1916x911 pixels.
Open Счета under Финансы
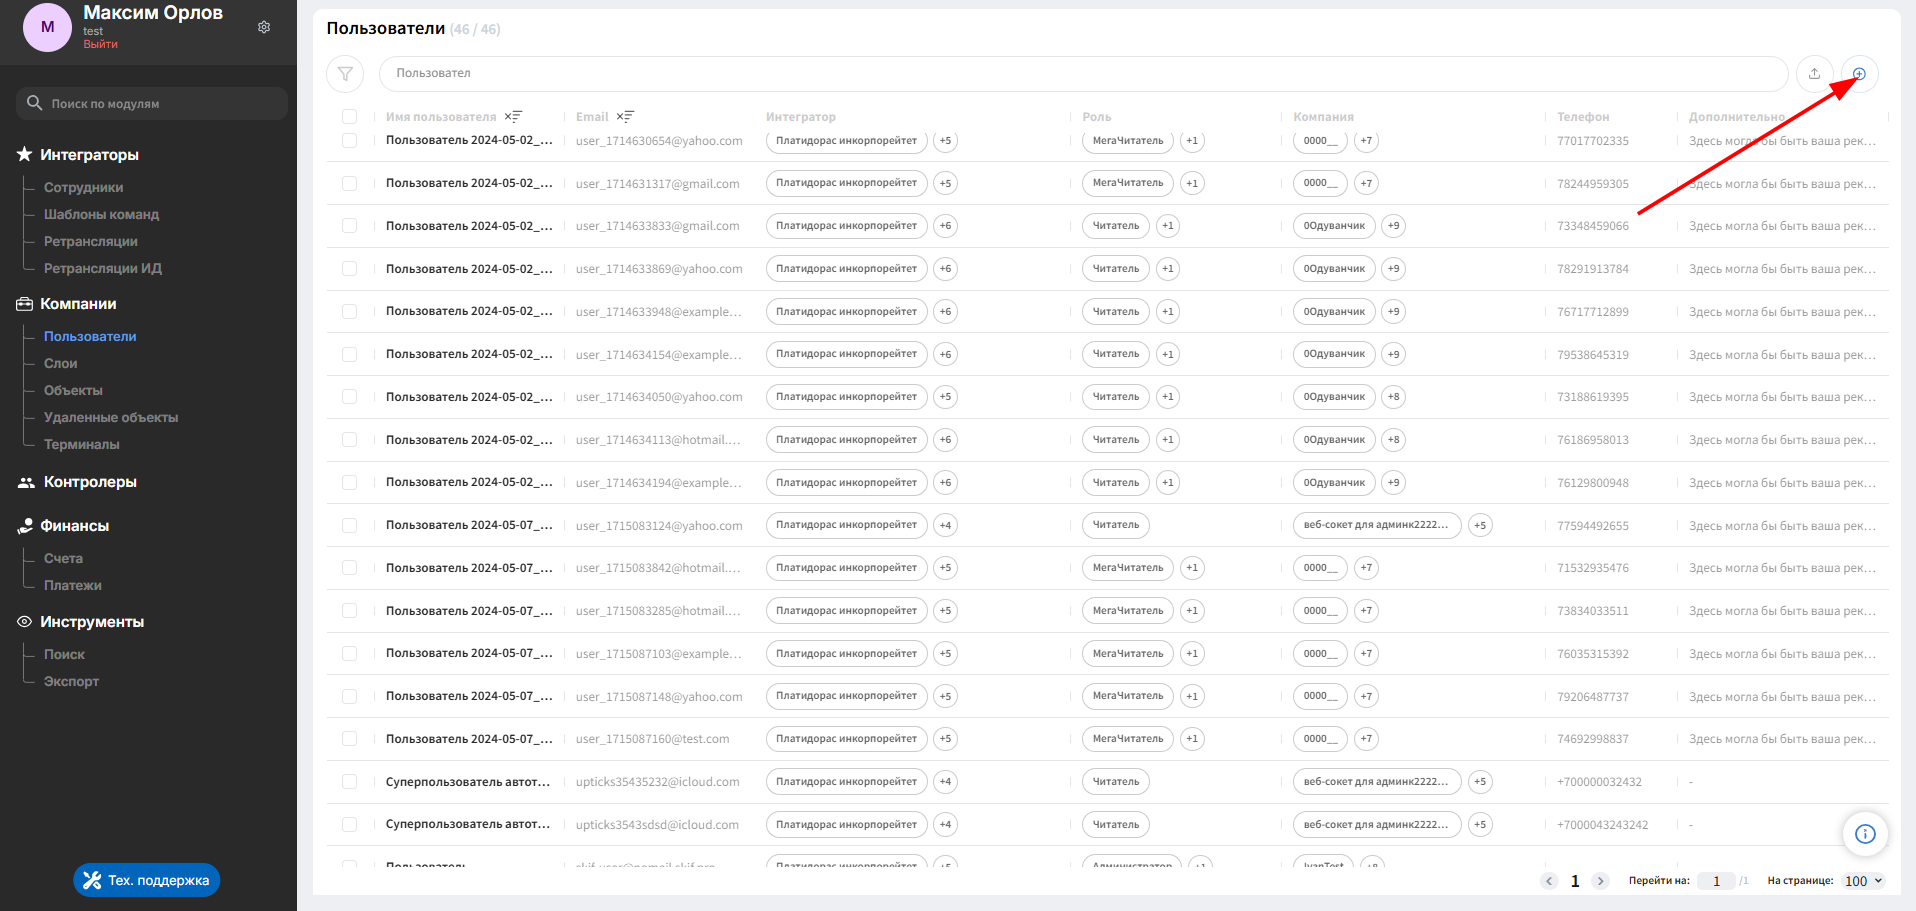click(x=63, y=558)
